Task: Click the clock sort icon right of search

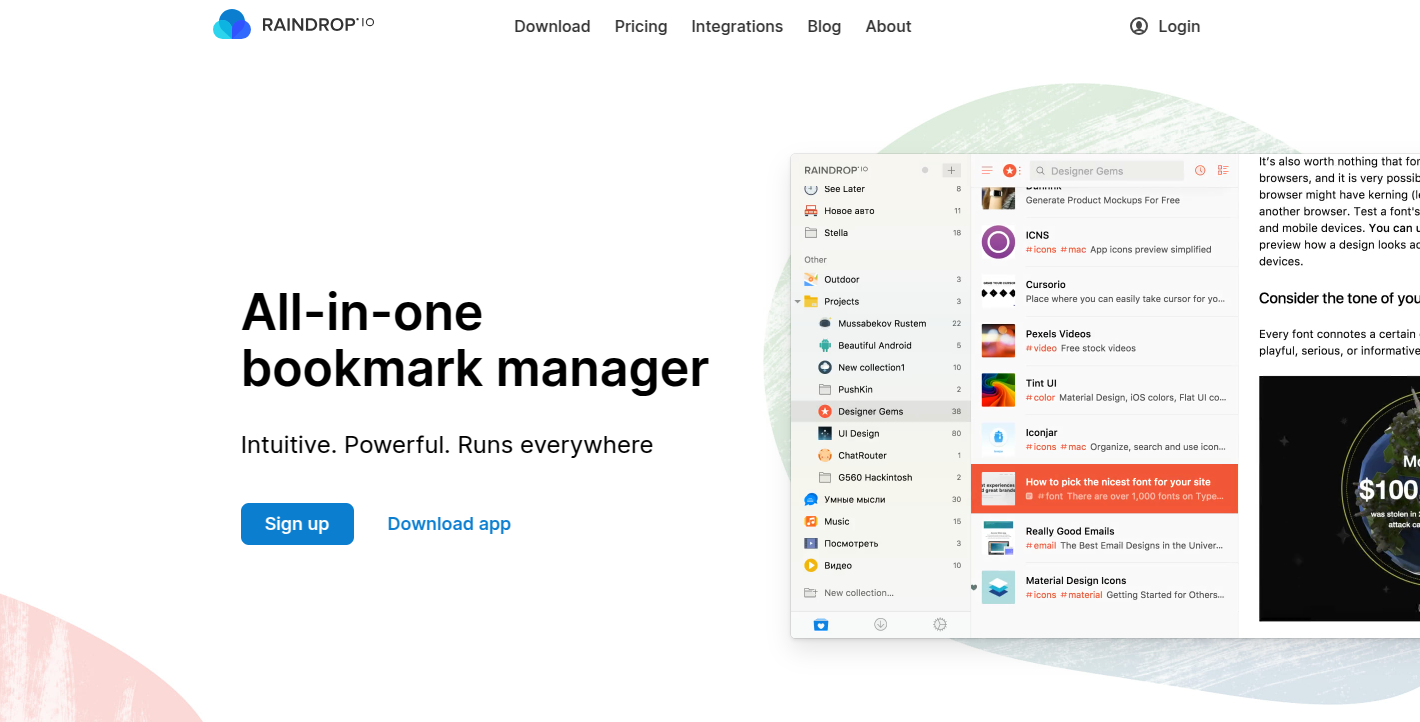Action: tap(1200, 171)
